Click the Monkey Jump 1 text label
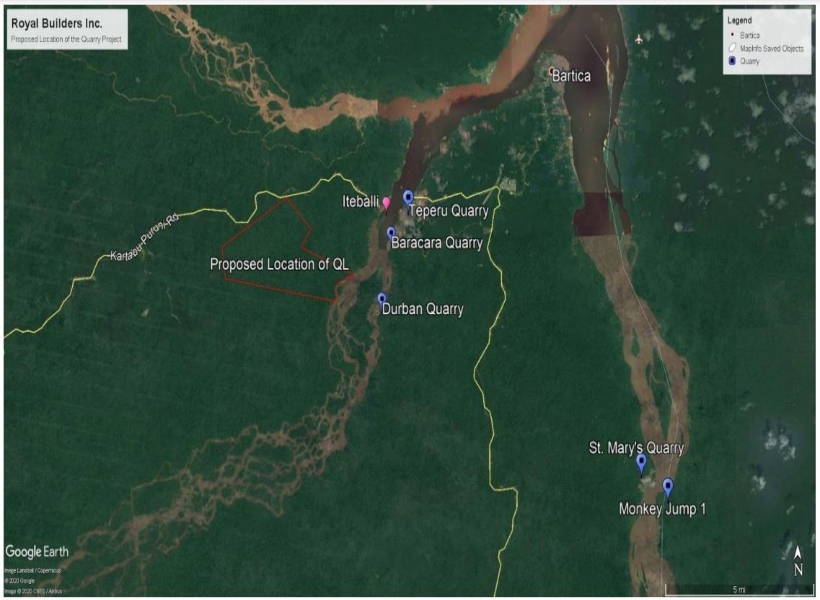Viewport: 820px width, 600px height. tap(662, 509)
